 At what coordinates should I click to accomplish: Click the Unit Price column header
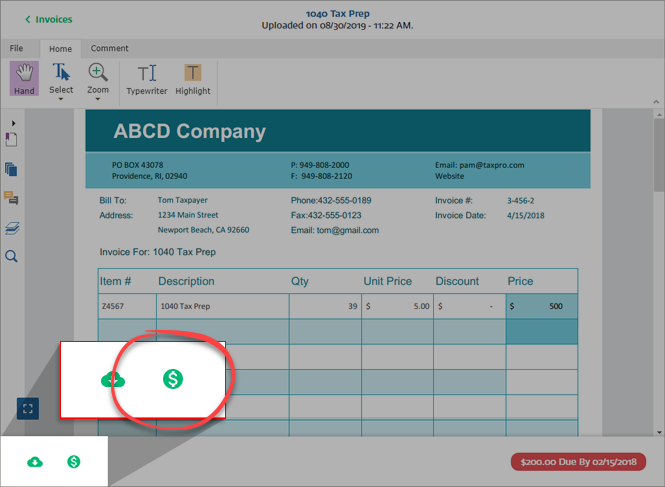tap(388, 281)
